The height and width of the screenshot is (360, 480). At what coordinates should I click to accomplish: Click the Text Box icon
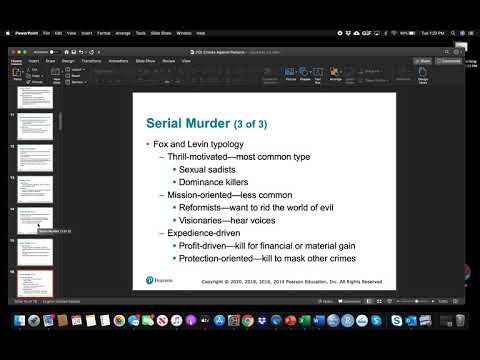click(x=318, y=75)
